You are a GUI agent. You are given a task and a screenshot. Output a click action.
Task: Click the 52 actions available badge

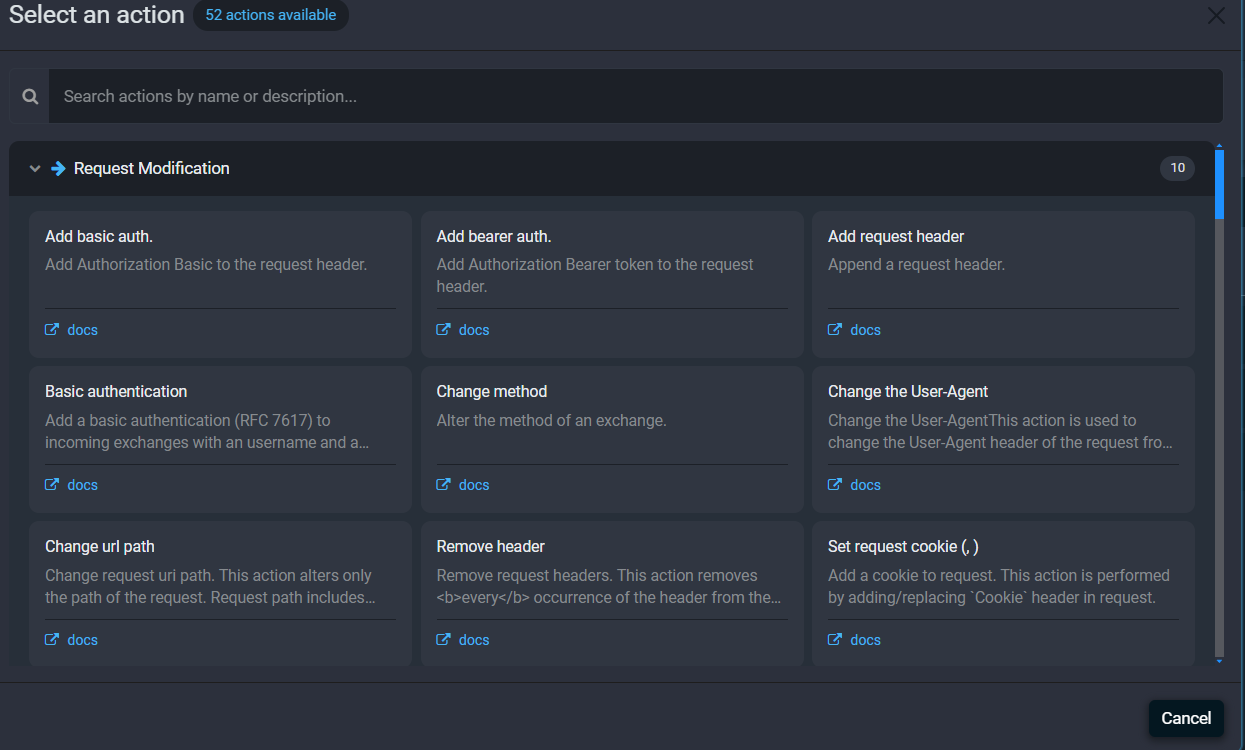click(x=271, y=15)
